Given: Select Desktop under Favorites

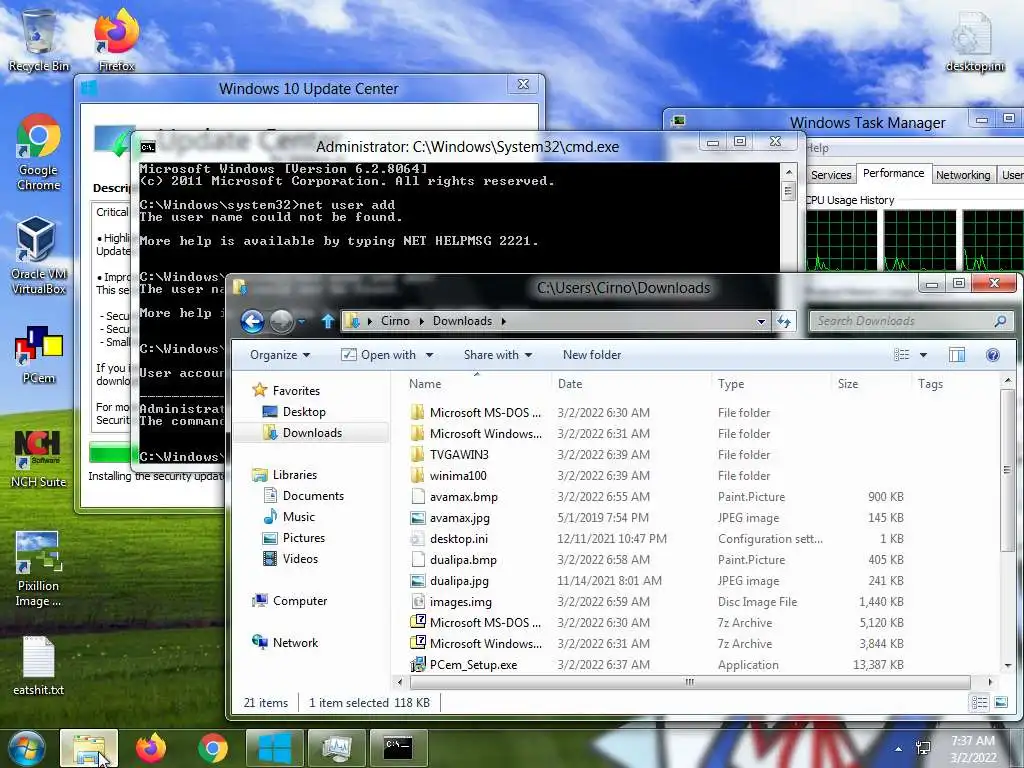Looking at the screenshot, I should [x=304, y=412].
